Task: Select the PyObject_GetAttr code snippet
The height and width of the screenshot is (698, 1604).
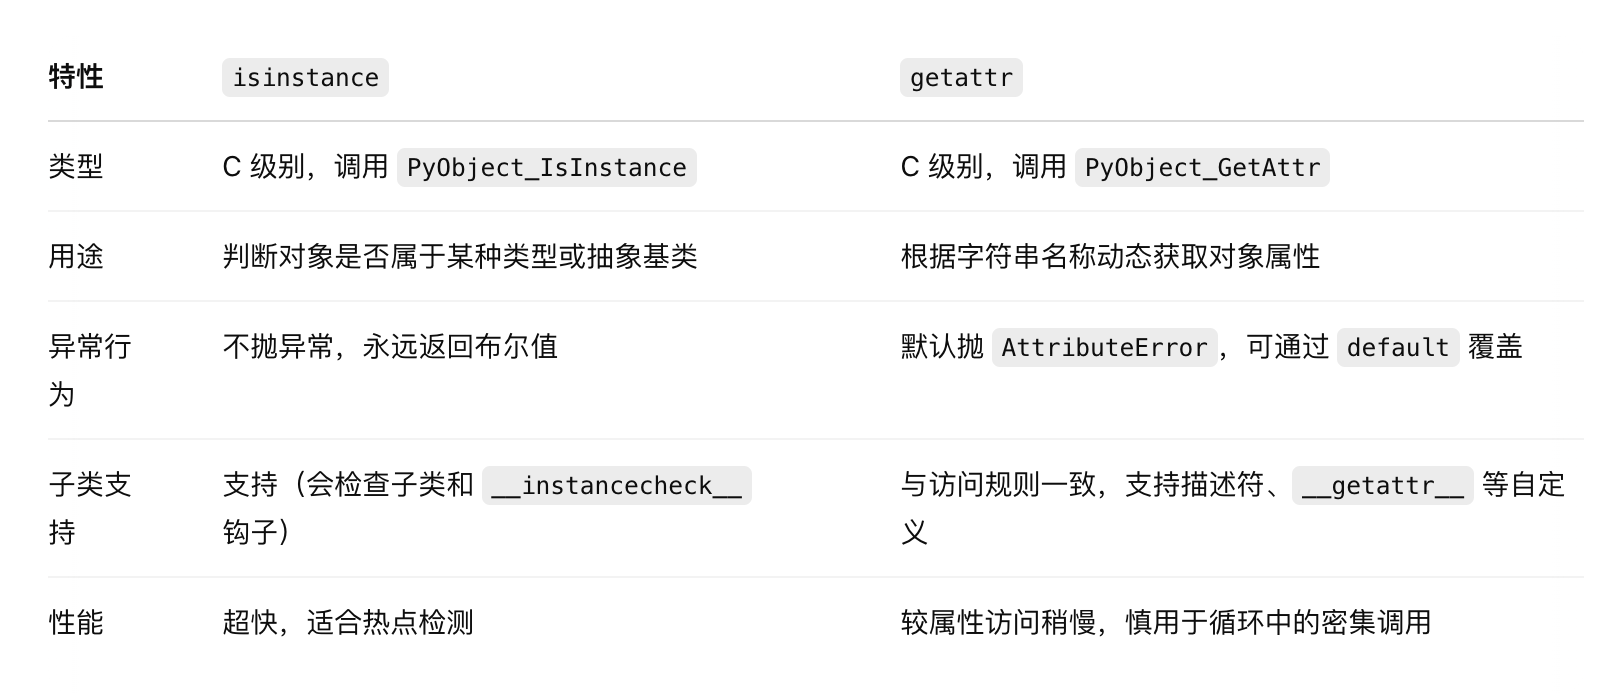Action: (1202, 167)
